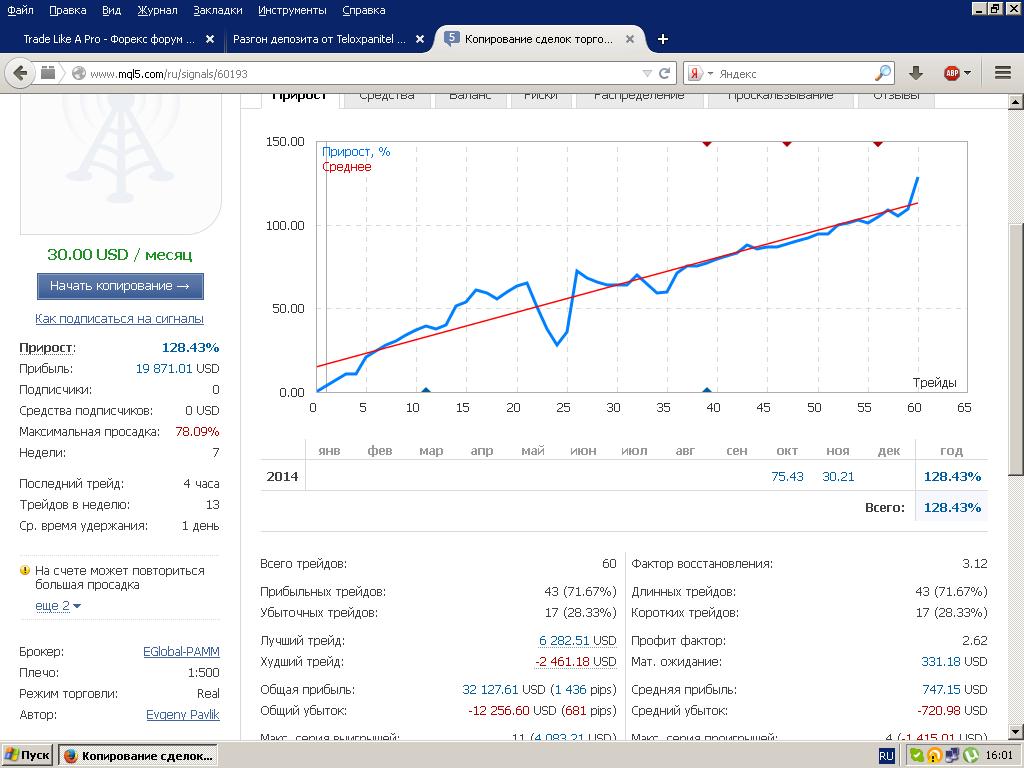The height and width of the screenshot is (768, 1024).
Task: Click the warning icon beside drawdown notice
Action: [25, 570]
